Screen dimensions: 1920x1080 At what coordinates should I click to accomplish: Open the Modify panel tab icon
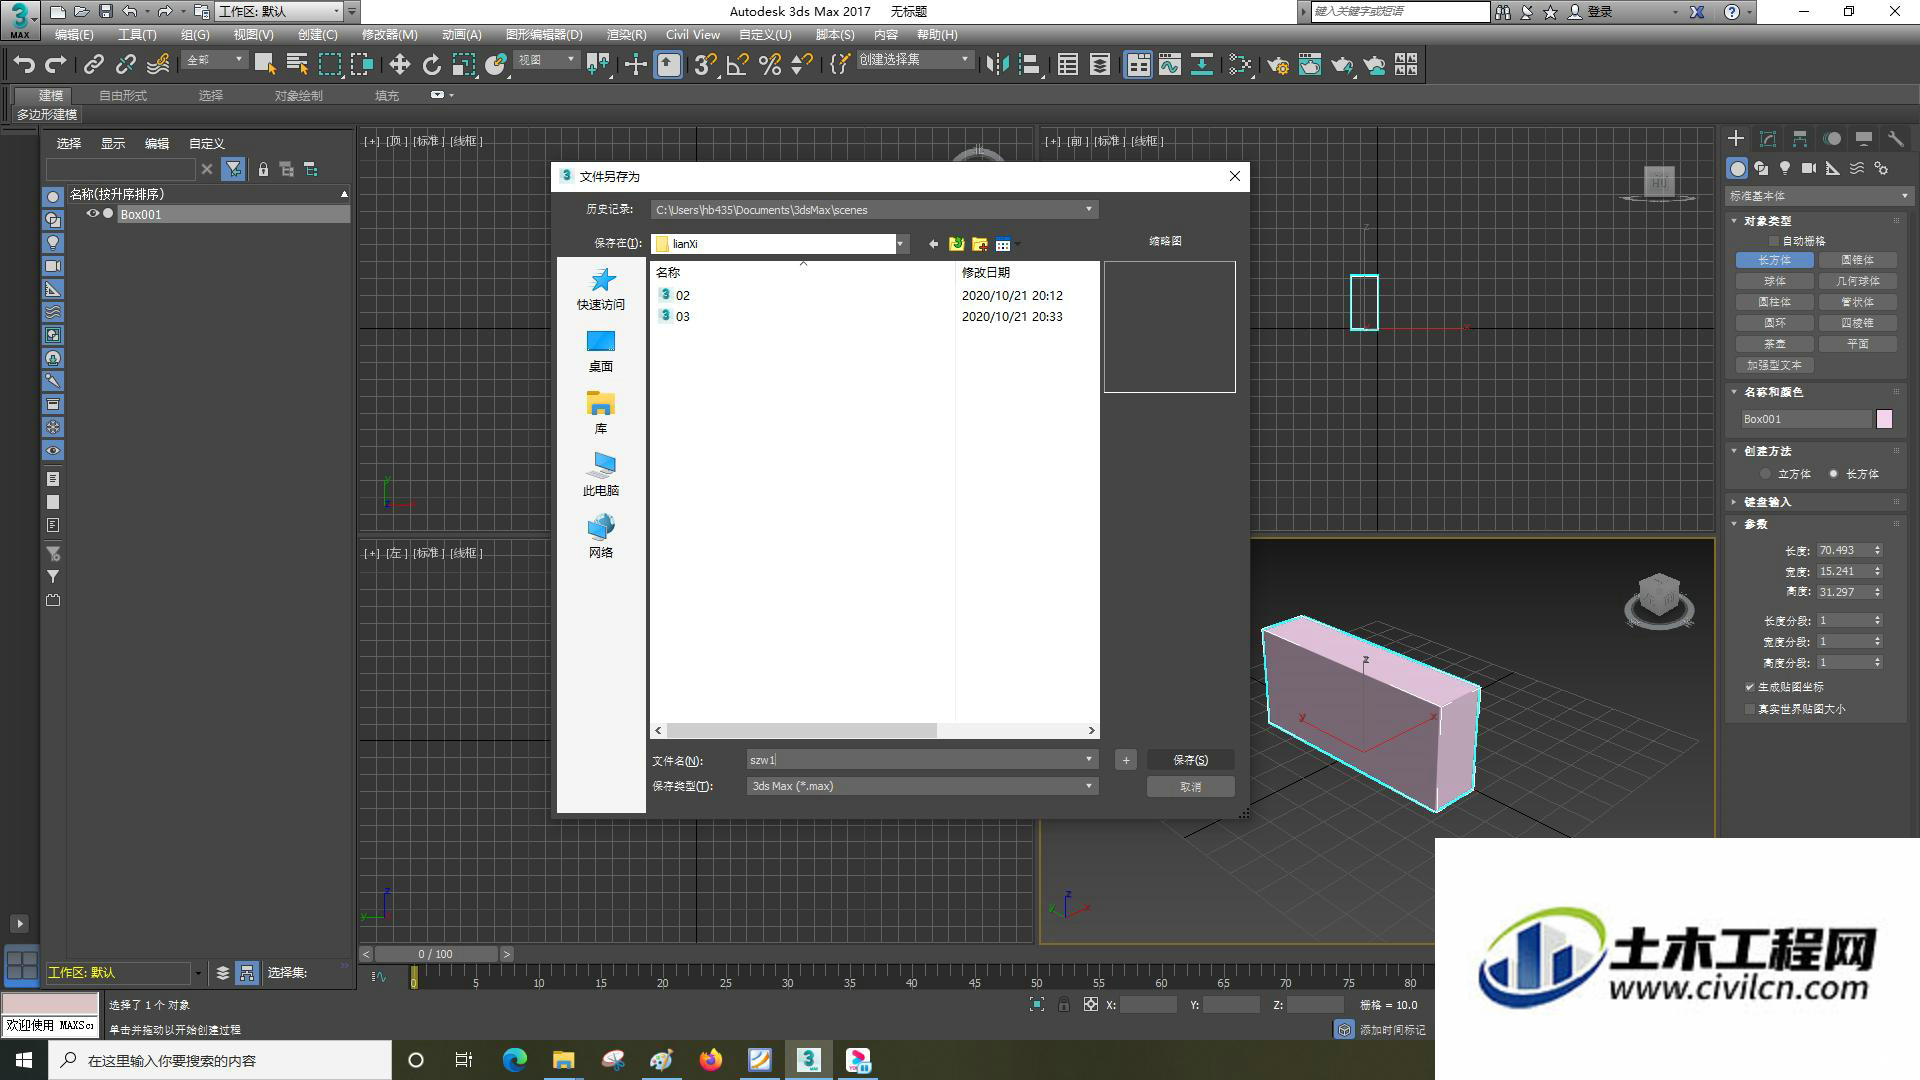[x=1768, y=139]
